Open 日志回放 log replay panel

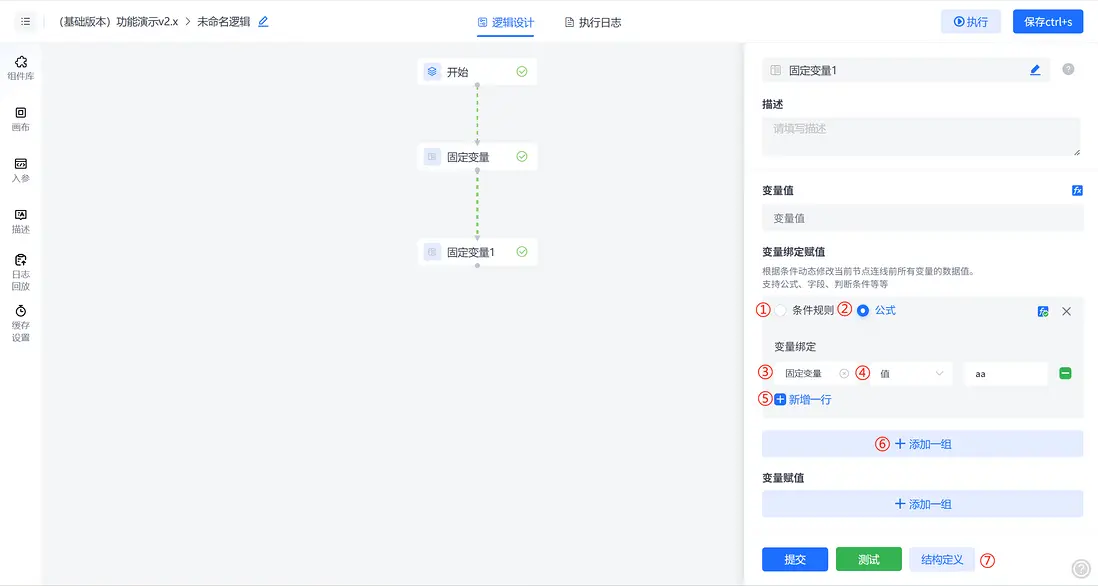(21, 270)
